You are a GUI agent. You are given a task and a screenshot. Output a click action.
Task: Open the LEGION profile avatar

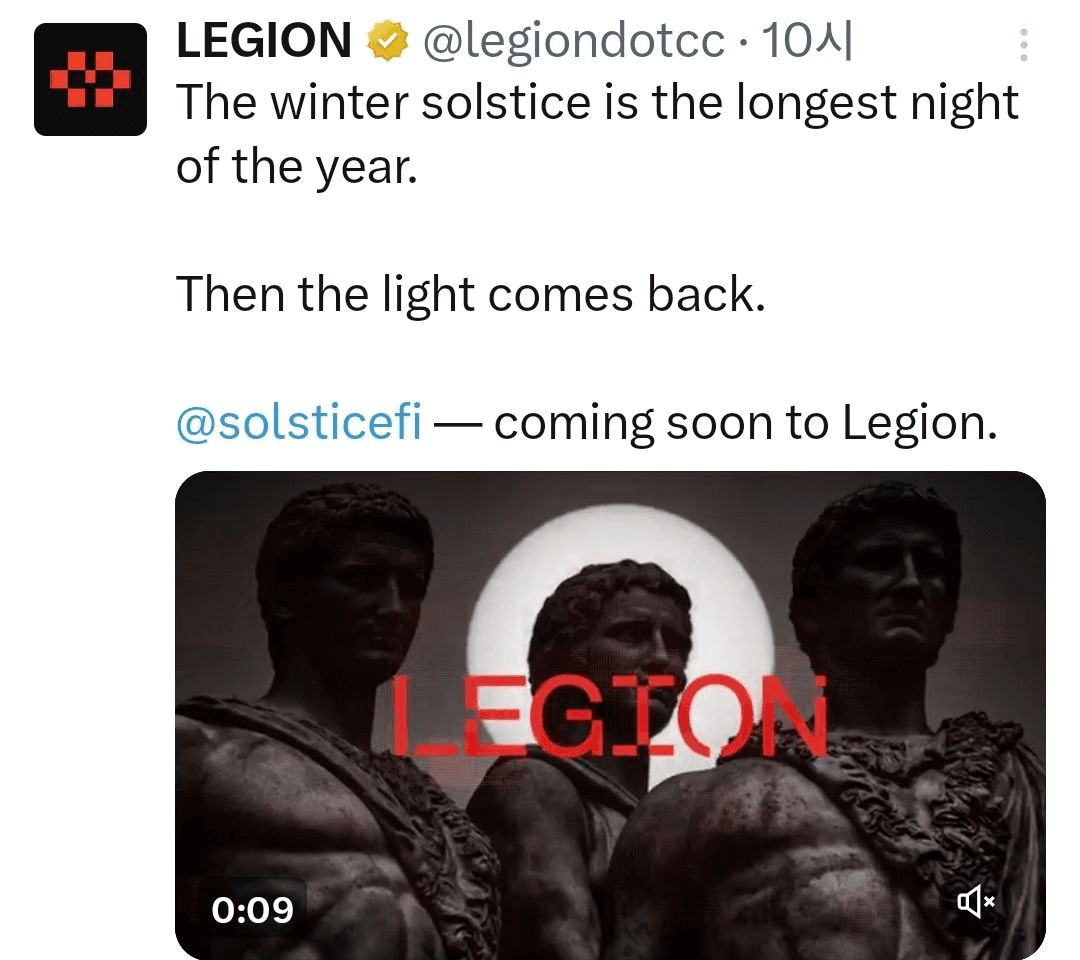(x=90, y=79)
